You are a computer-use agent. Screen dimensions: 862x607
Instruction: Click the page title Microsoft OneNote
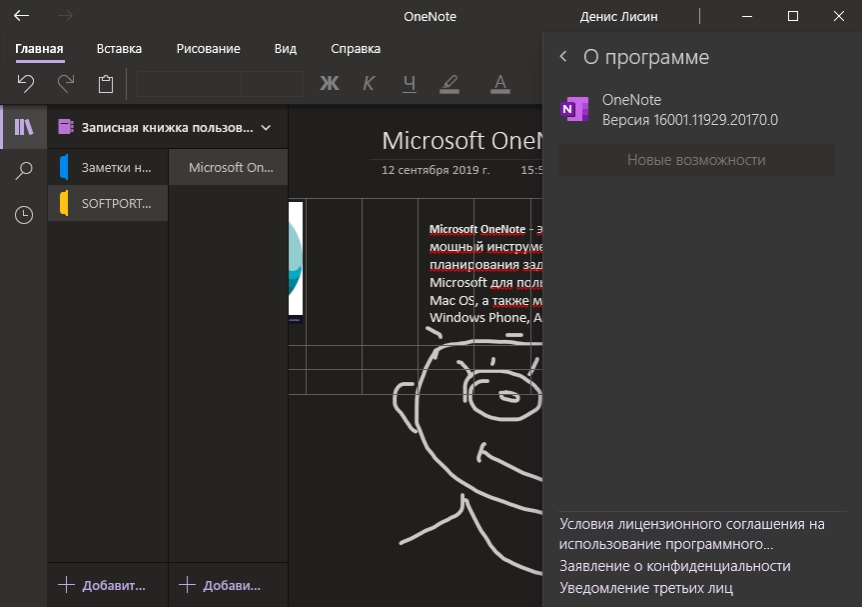pos(462,141)
